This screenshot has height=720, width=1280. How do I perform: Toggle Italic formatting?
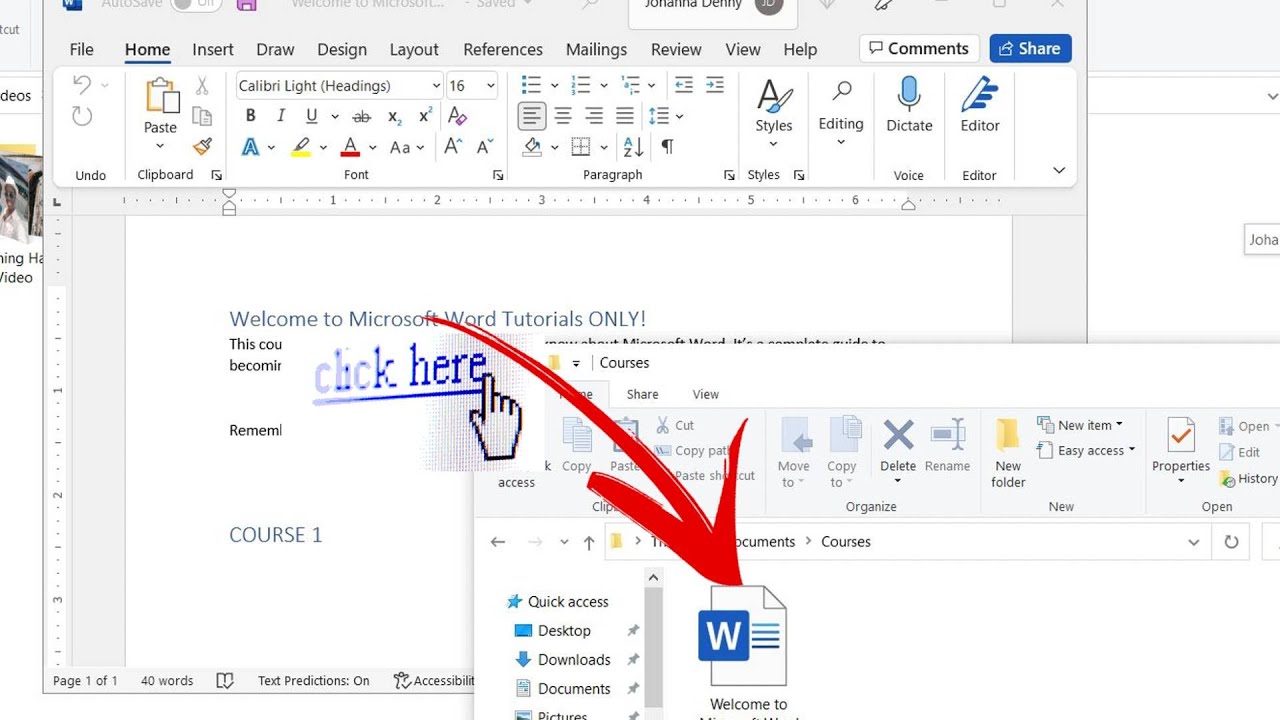coord(281,116)
